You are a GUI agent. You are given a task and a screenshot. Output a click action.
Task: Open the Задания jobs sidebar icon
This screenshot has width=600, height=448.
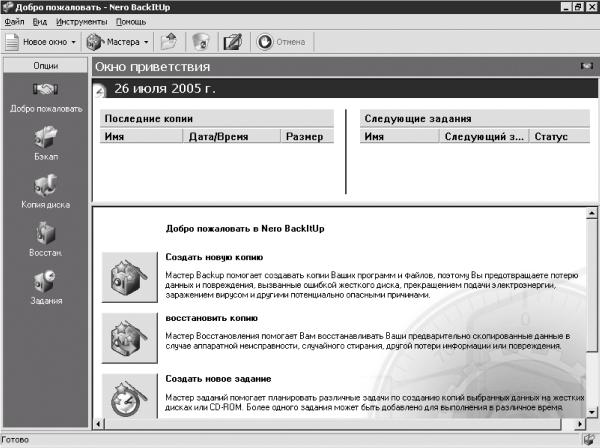click(x=45, y=281)
